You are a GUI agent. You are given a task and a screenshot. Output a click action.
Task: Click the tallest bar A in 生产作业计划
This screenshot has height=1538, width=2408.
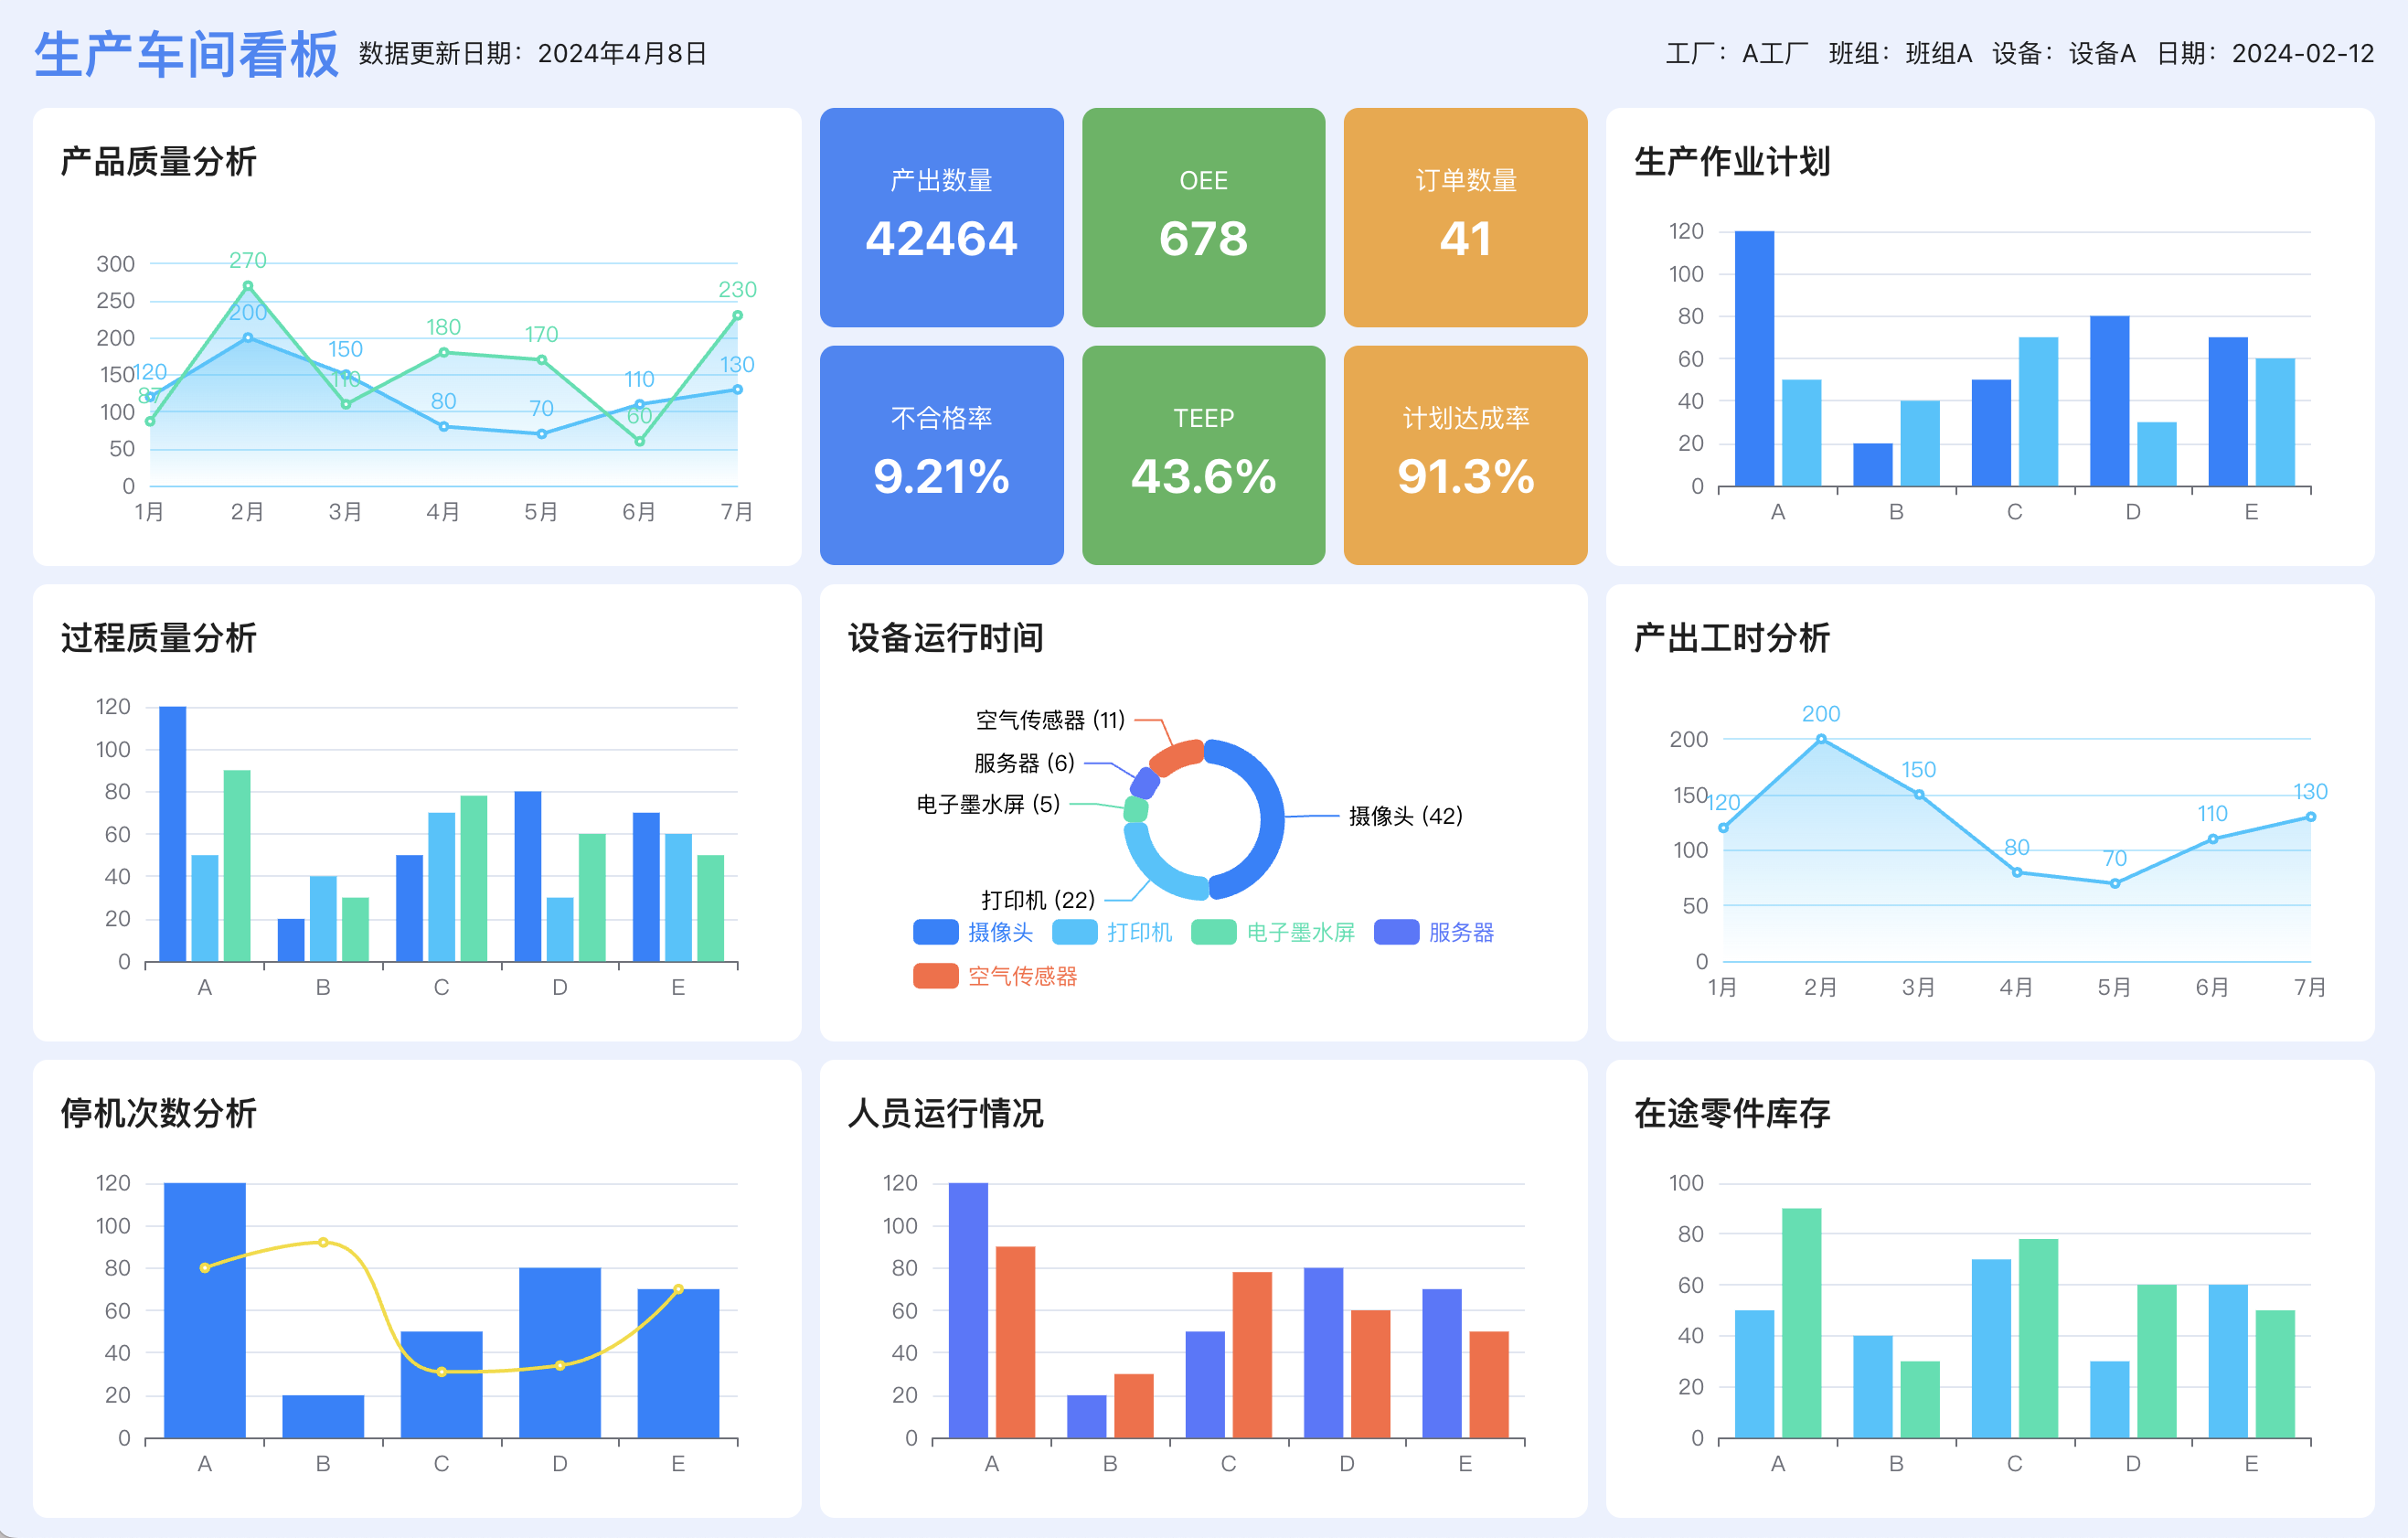point(1754,358)
